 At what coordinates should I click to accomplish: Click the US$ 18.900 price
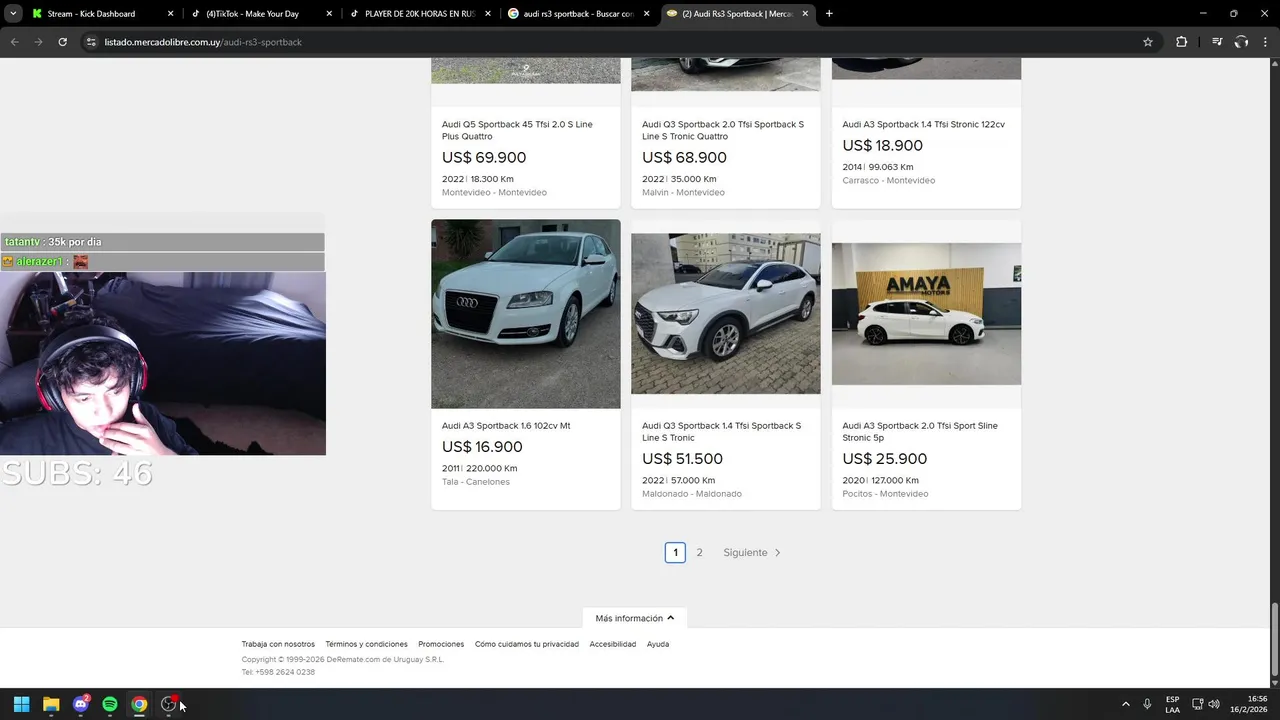[x=882, y=146]
